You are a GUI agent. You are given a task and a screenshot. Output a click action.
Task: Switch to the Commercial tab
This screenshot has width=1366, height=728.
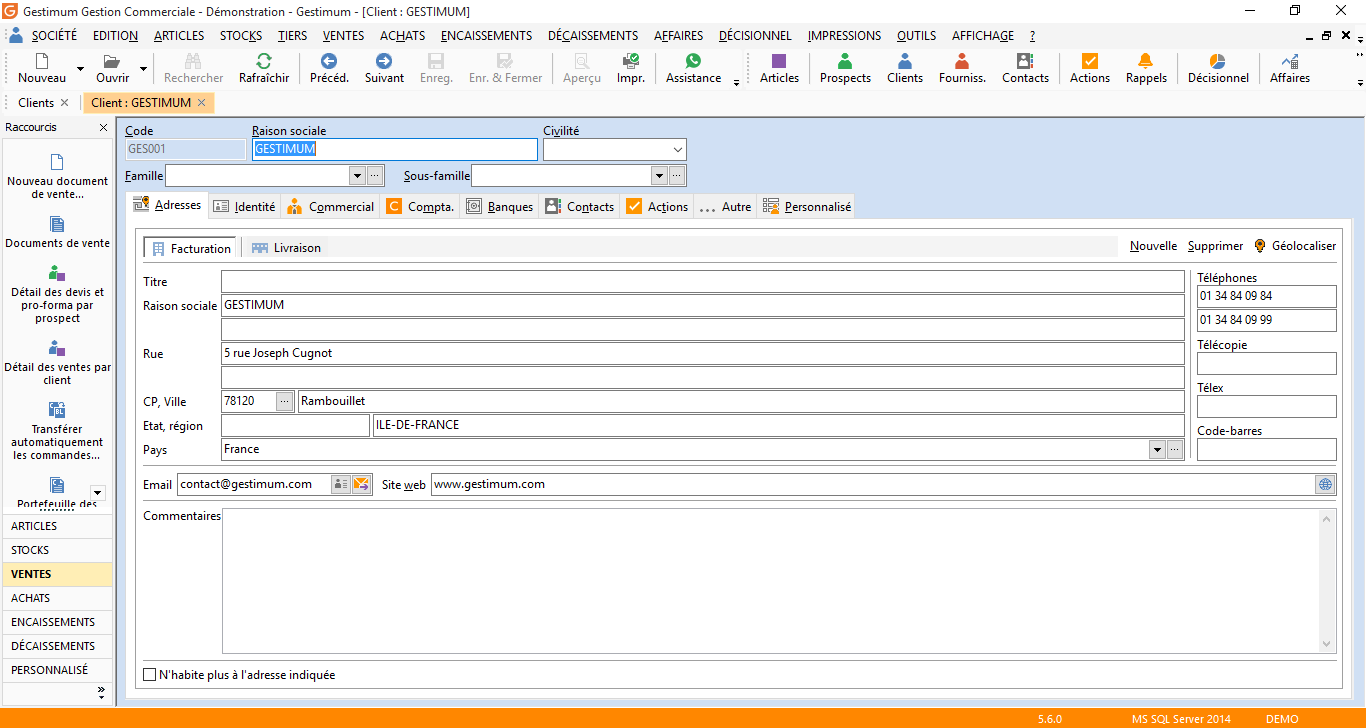[331, 207]
